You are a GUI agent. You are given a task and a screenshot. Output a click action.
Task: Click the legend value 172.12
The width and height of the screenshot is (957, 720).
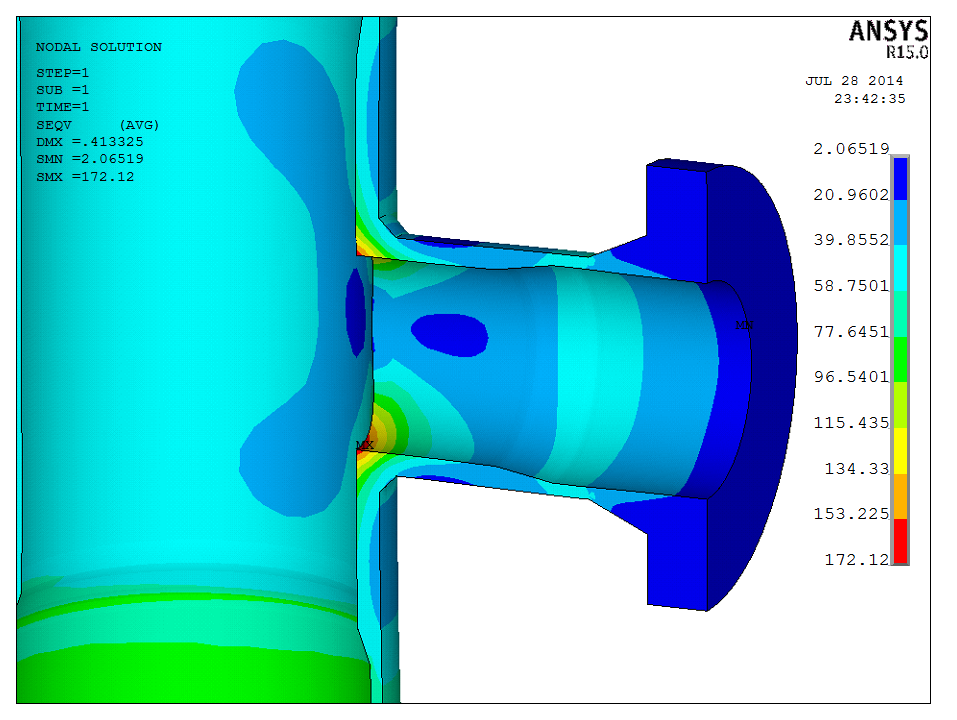pos(857,559)
